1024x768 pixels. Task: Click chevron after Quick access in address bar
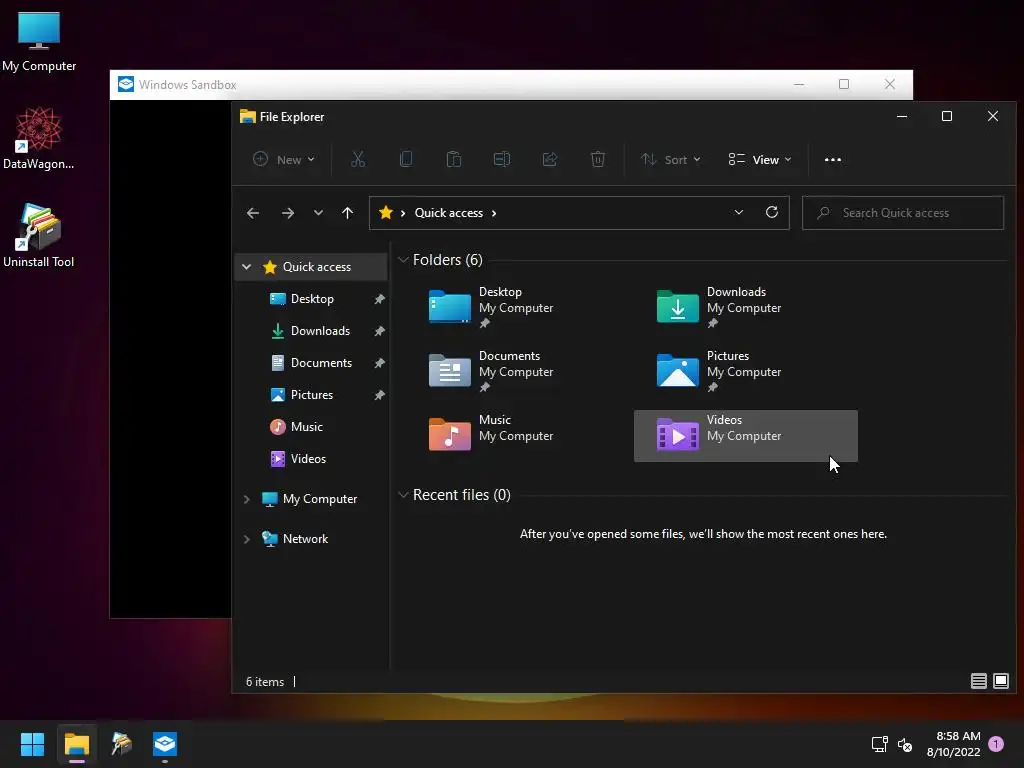coord(494,213)
